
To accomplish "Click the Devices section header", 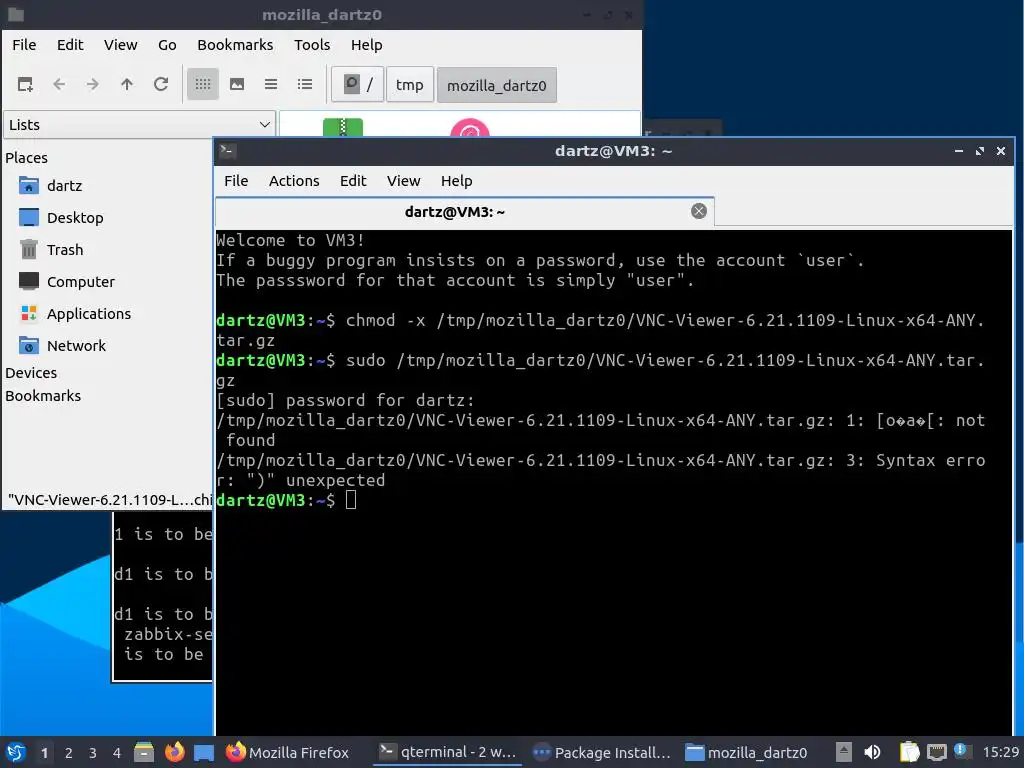I will point(31,373).
